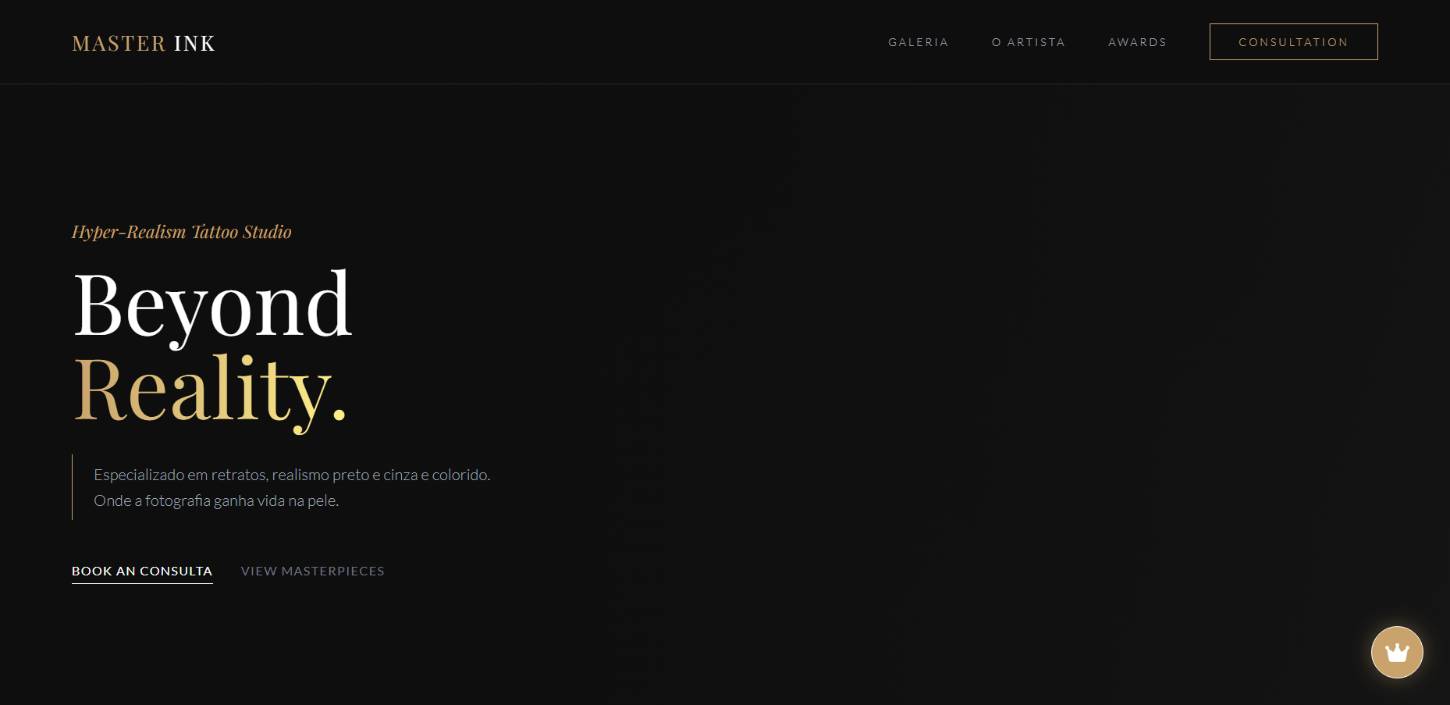1450x705 pixels.
Task: Go to the O Artista section
Action: pos(1028,42)
